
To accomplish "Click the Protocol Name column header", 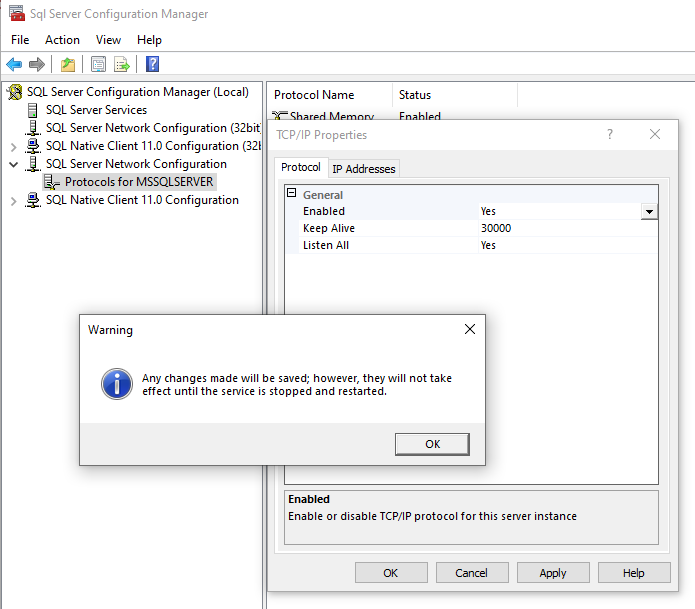I will pyautogui.click(x=330, y=95).
